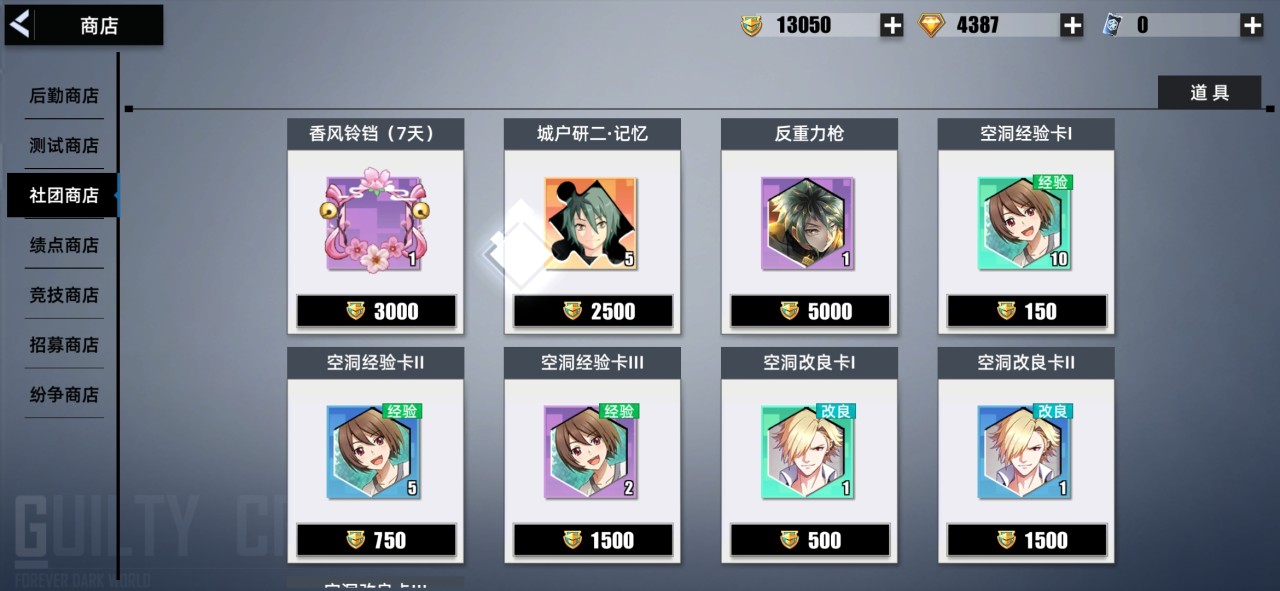Select the 城户研二·记忆 puzzle piece icon
This screenshot has height=591, width=1280.
coord(591,223)
